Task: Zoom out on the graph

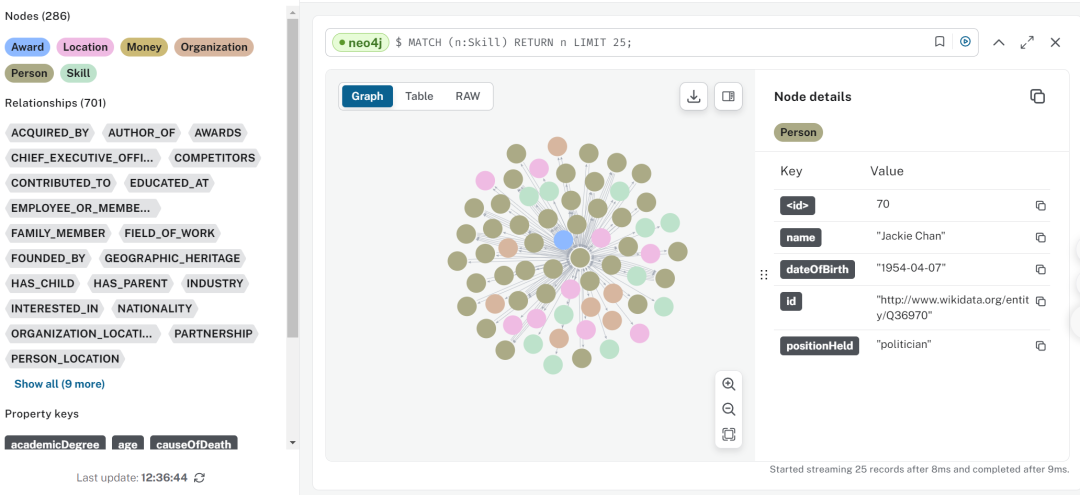Action: click(x=728, y=409)
